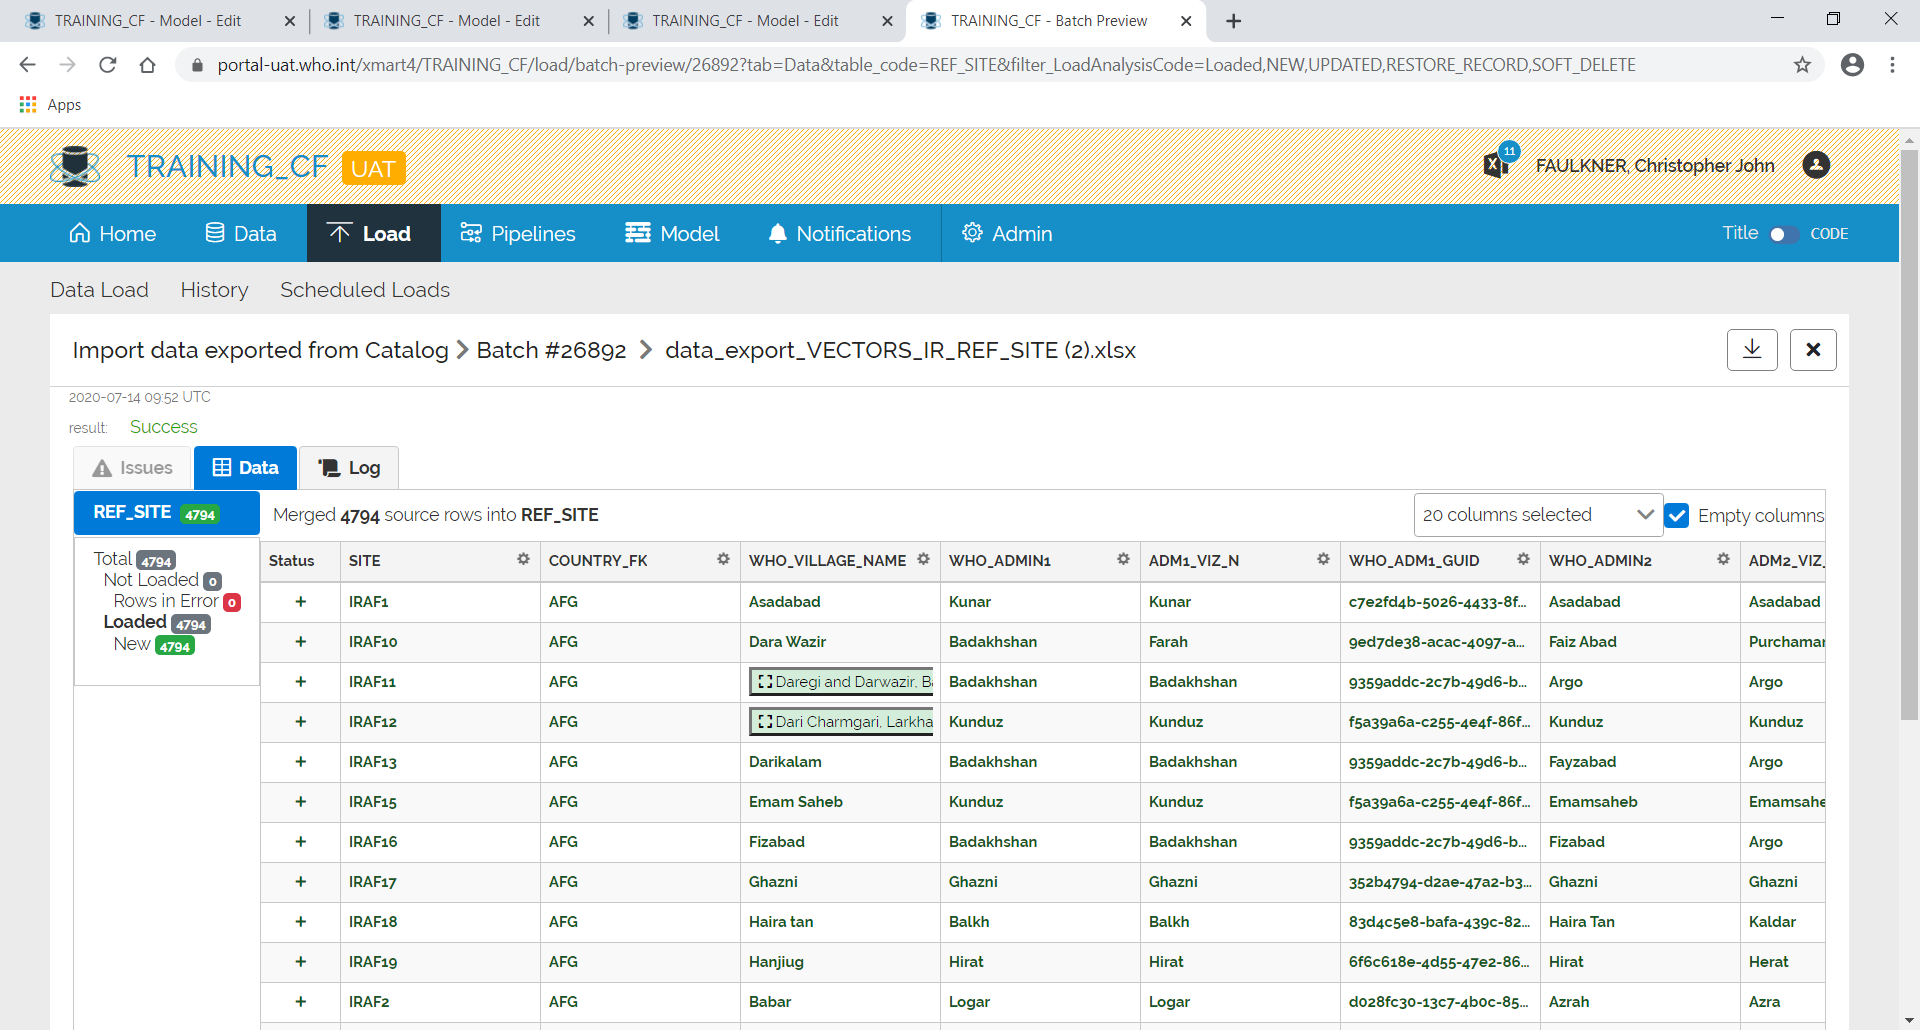Open WHO_ADMIN2 column settings gear
1920x1030 pixels.
(1723, 559)
